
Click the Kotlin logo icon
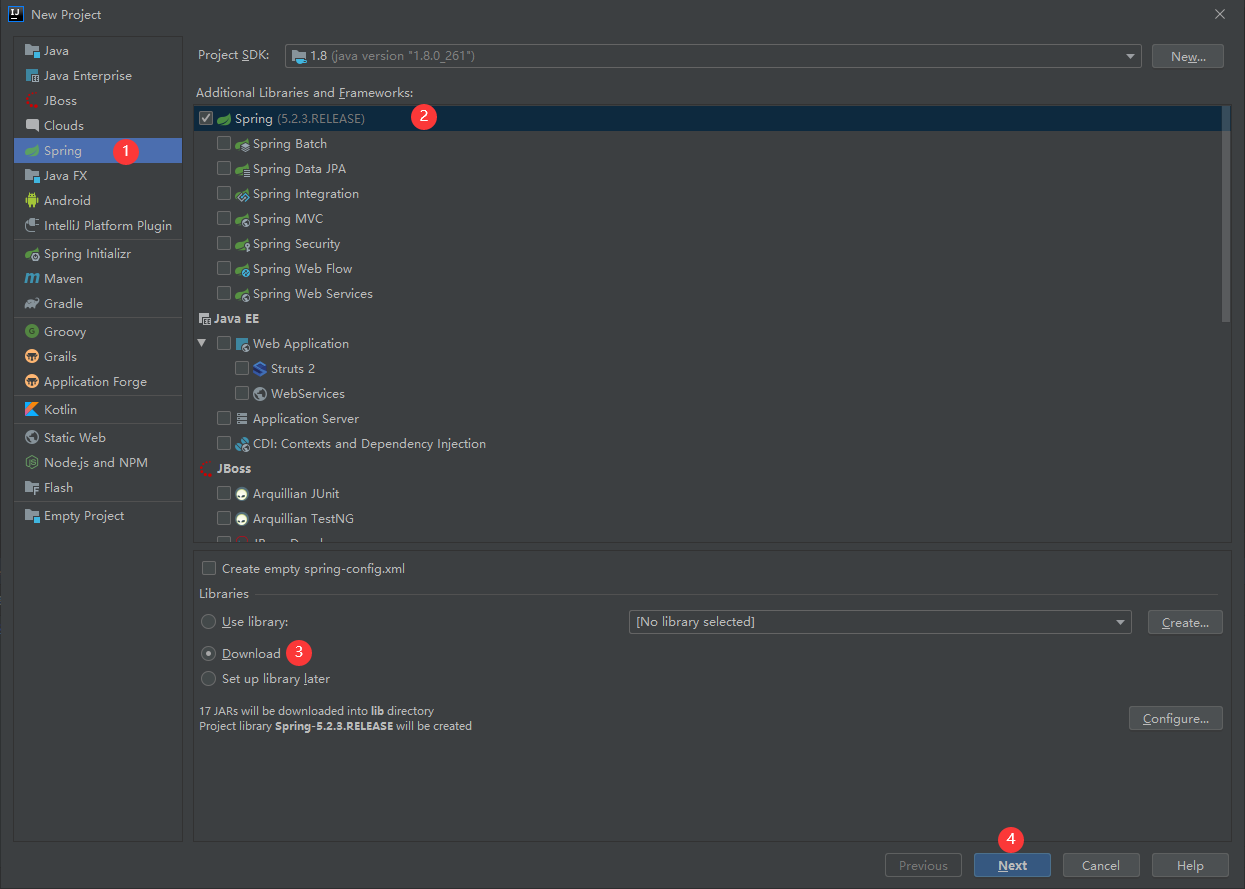tap(32, 409)
